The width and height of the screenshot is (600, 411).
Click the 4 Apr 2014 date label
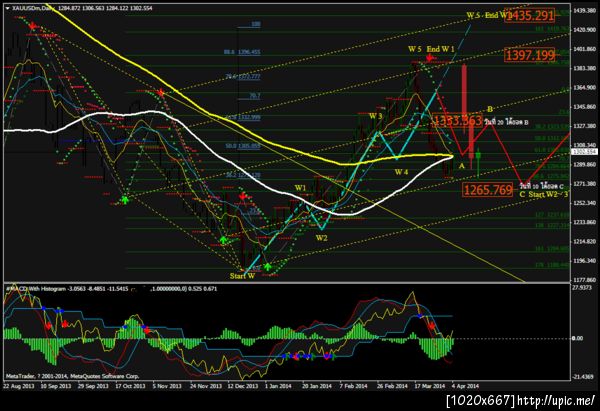click(465, 386)
